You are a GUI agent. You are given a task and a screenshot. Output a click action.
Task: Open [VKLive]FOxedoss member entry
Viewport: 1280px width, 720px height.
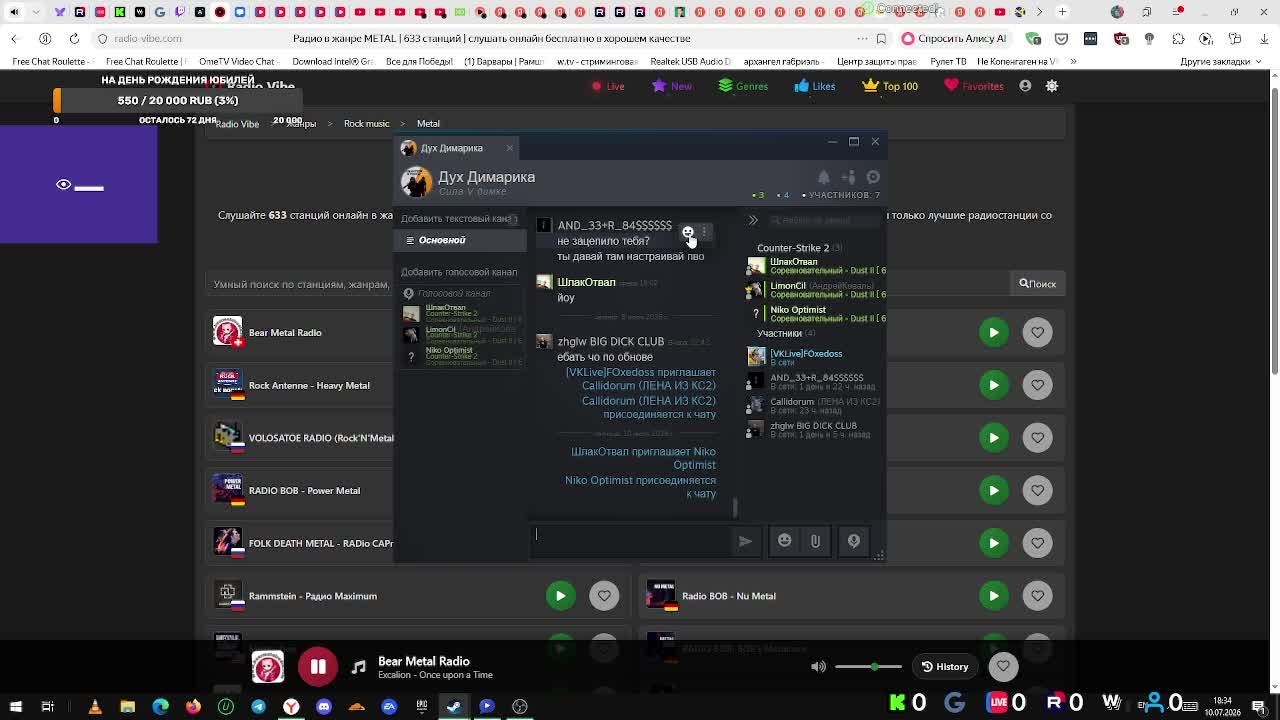816,357
